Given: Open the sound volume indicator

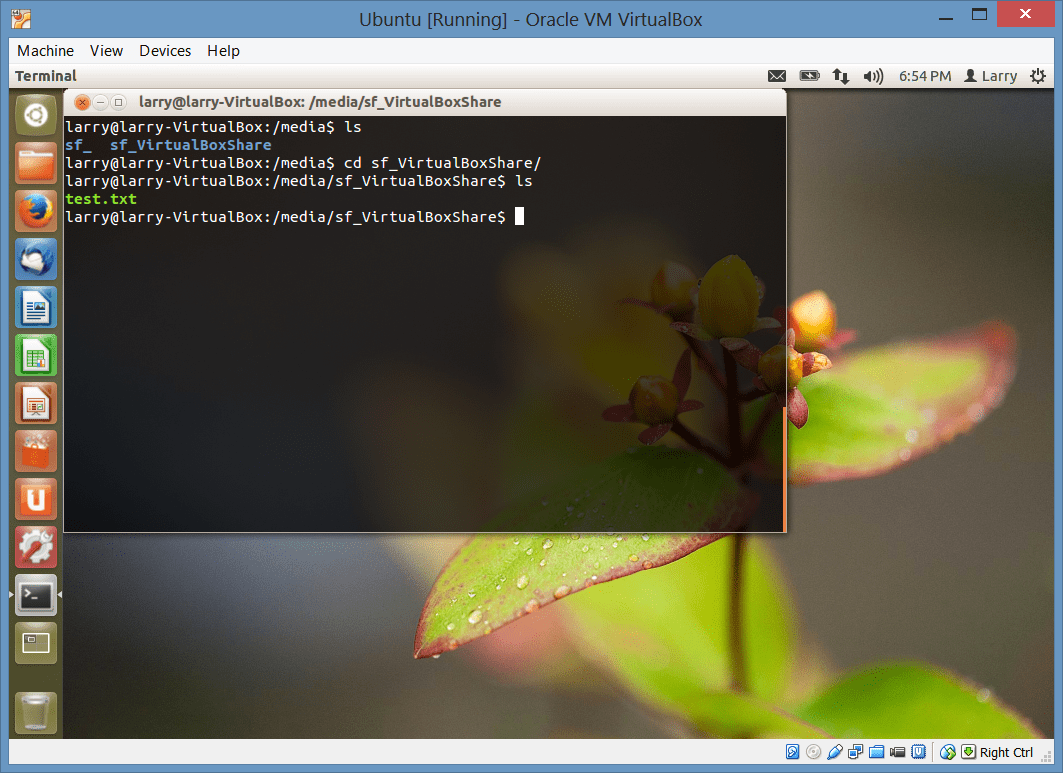Looking at the screenshot, I should click(x=873, y=76).
